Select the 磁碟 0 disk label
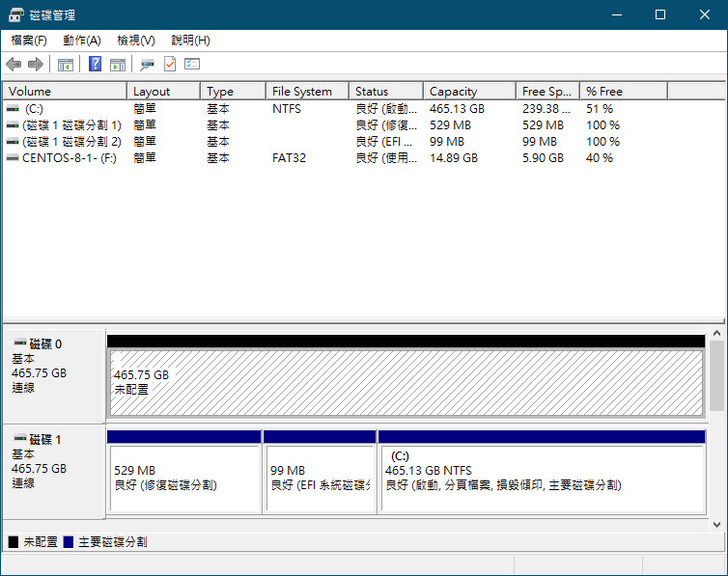The height and width of the screenshot is (576, 728). 45,344
